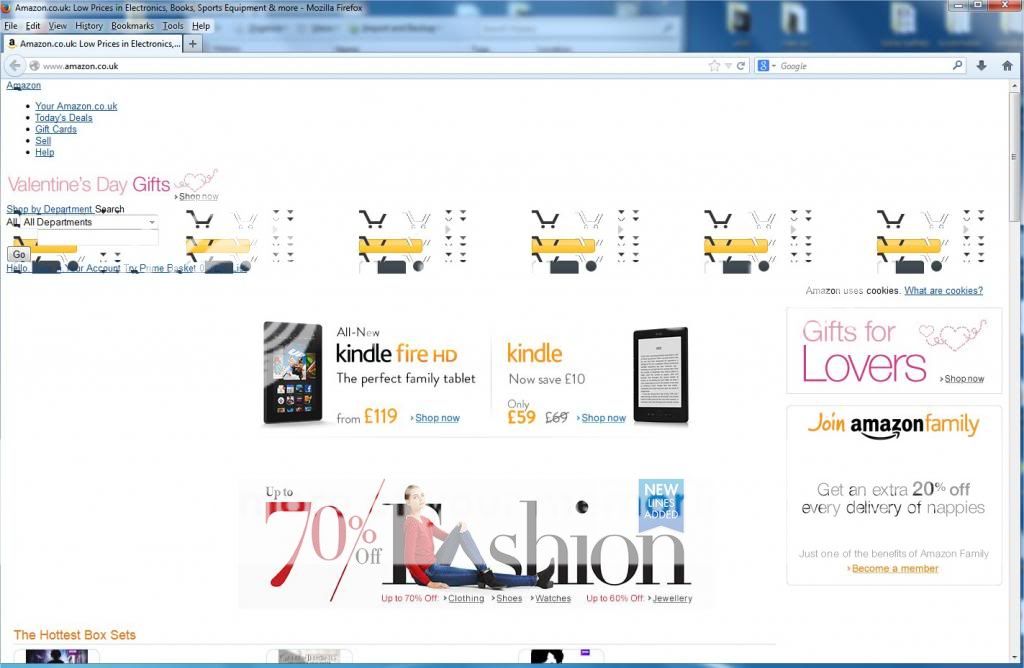Click the page vertical scrollbar thumb
Image resolution: width=1024 pixels, height=668 pixels.
coord(1014,157)
